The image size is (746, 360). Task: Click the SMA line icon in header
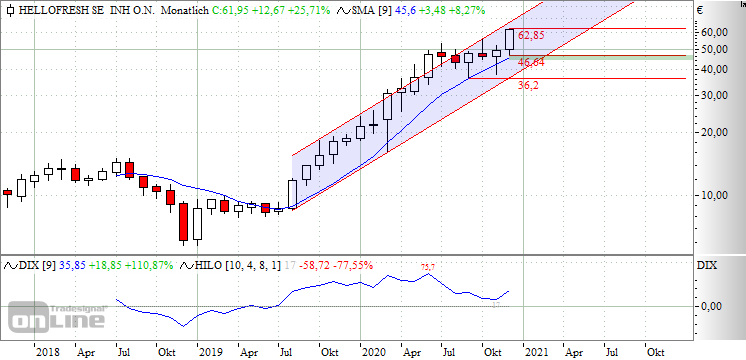pyautogui.click(x=344, y=10)
